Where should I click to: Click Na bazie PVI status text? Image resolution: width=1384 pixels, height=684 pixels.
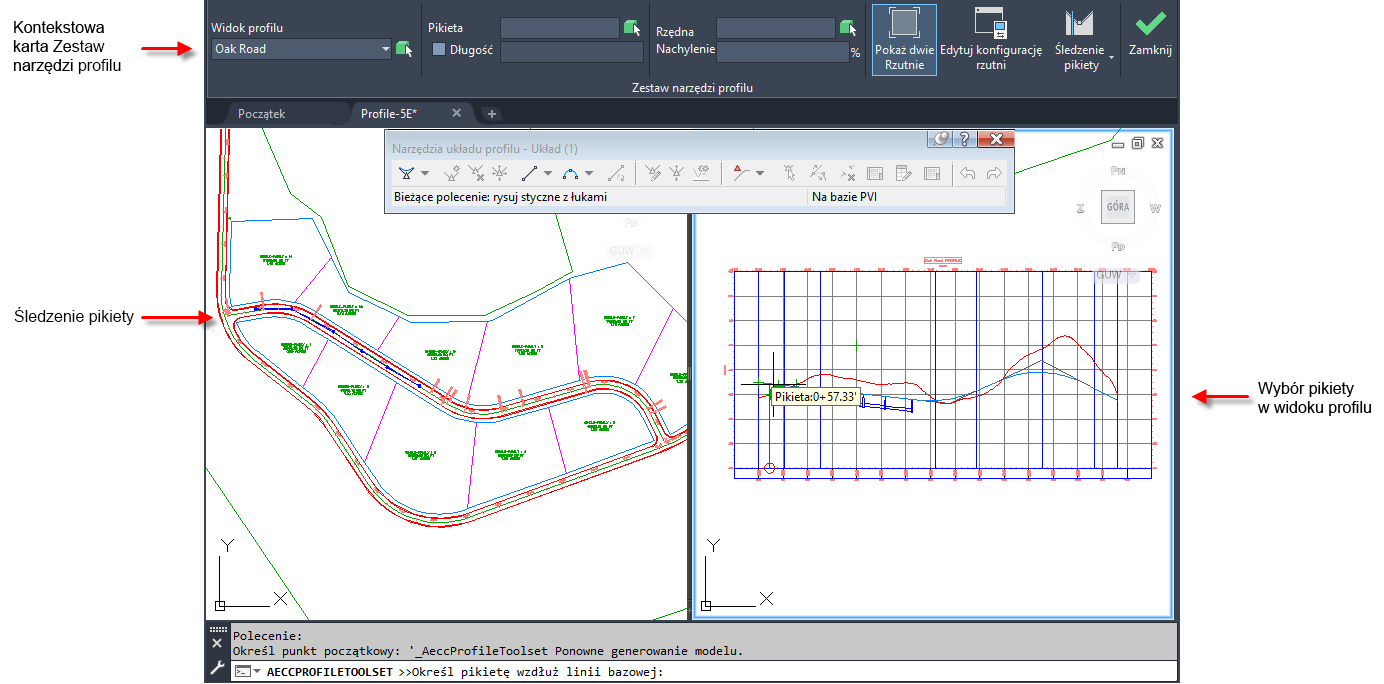[x=845, y=197]
